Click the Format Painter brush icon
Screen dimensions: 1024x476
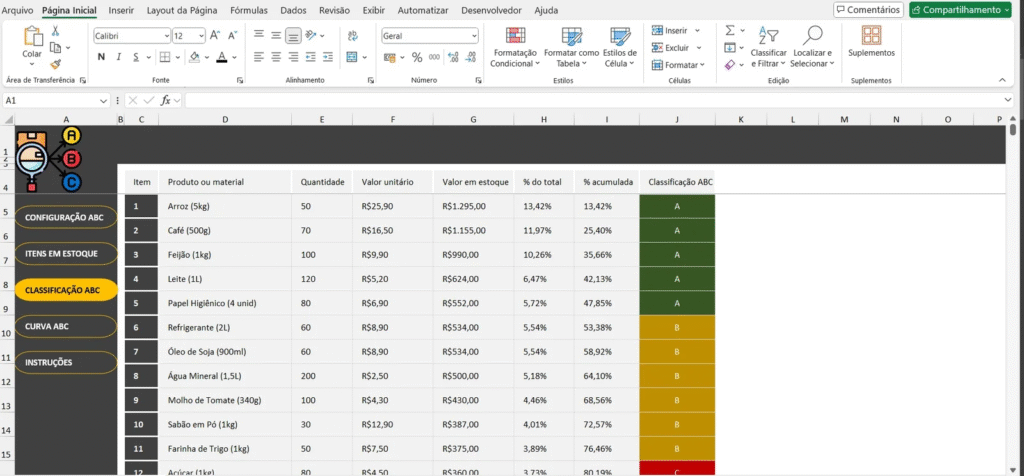54,62
